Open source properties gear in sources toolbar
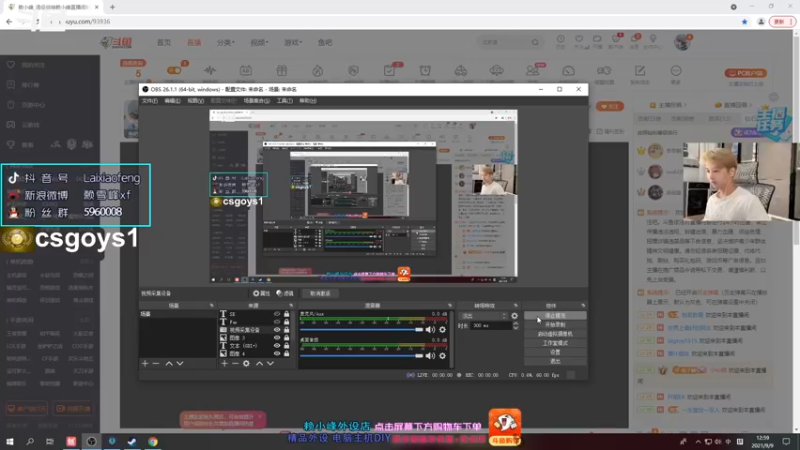The image size is (800, 450). point(246,363)
